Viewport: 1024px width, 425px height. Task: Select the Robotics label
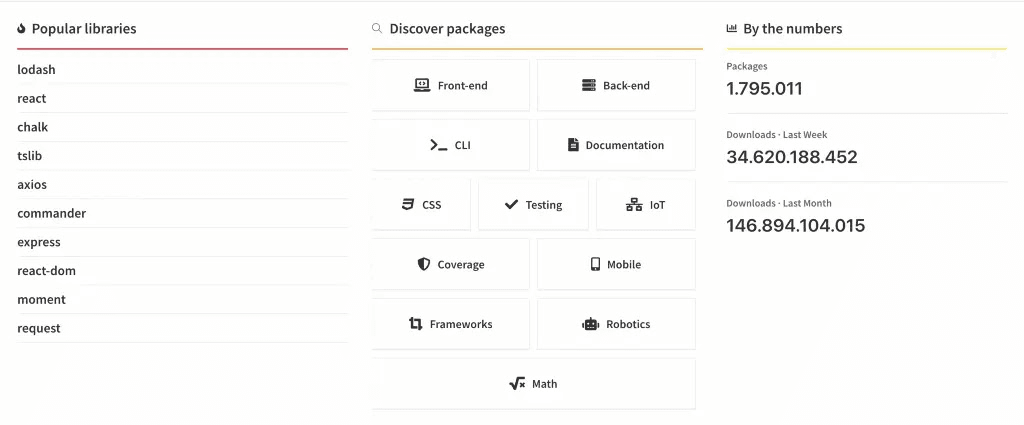[628, 324]
